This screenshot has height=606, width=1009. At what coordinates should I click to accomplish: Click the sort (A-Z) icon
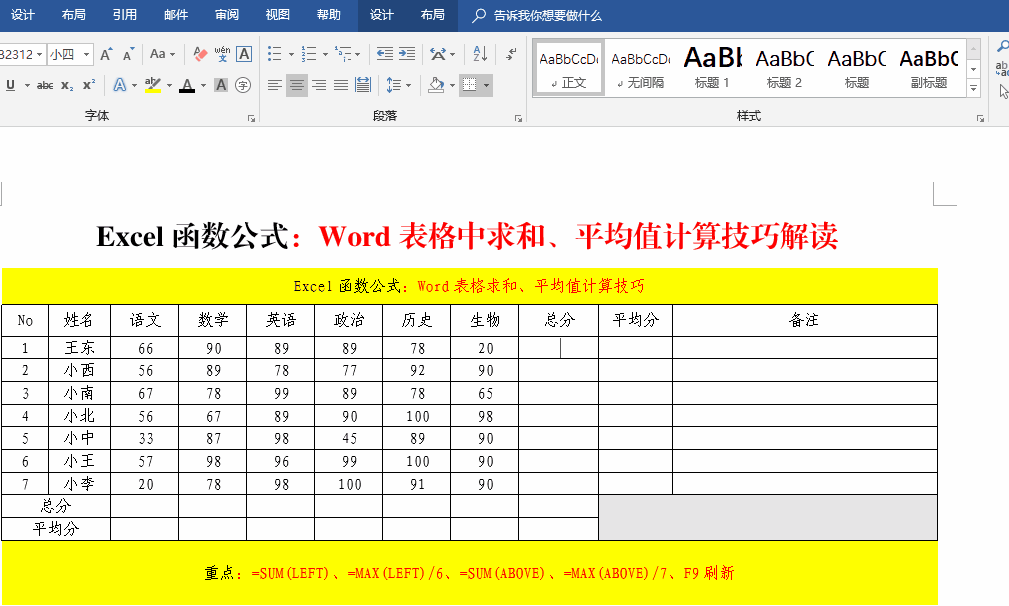(x=479, y=54)
